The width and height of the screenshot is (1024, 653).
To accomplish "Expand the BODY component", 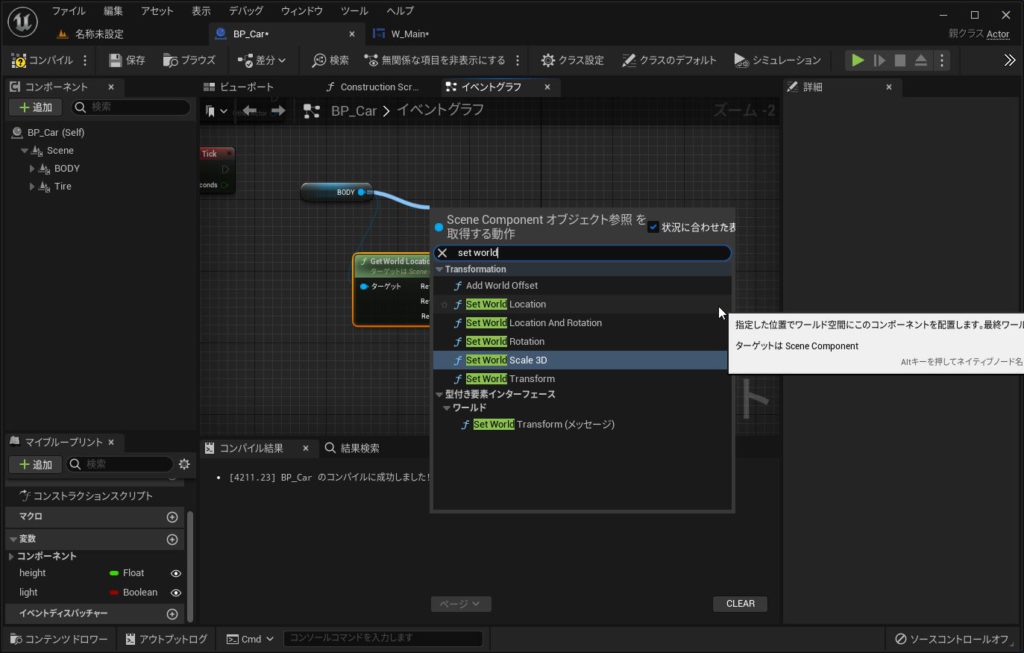I will pyautogui.click(x=32, y=168).
